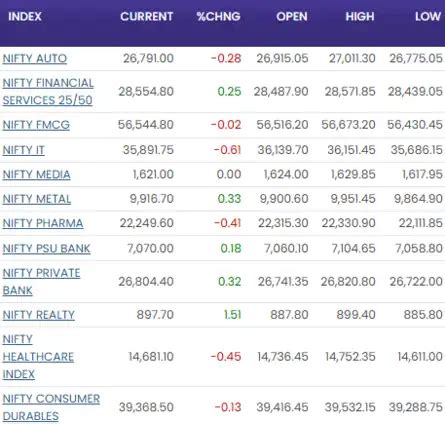Click the INDEX column header
Viewport: 445px width, 424px height.
click(x=25, y=16)
